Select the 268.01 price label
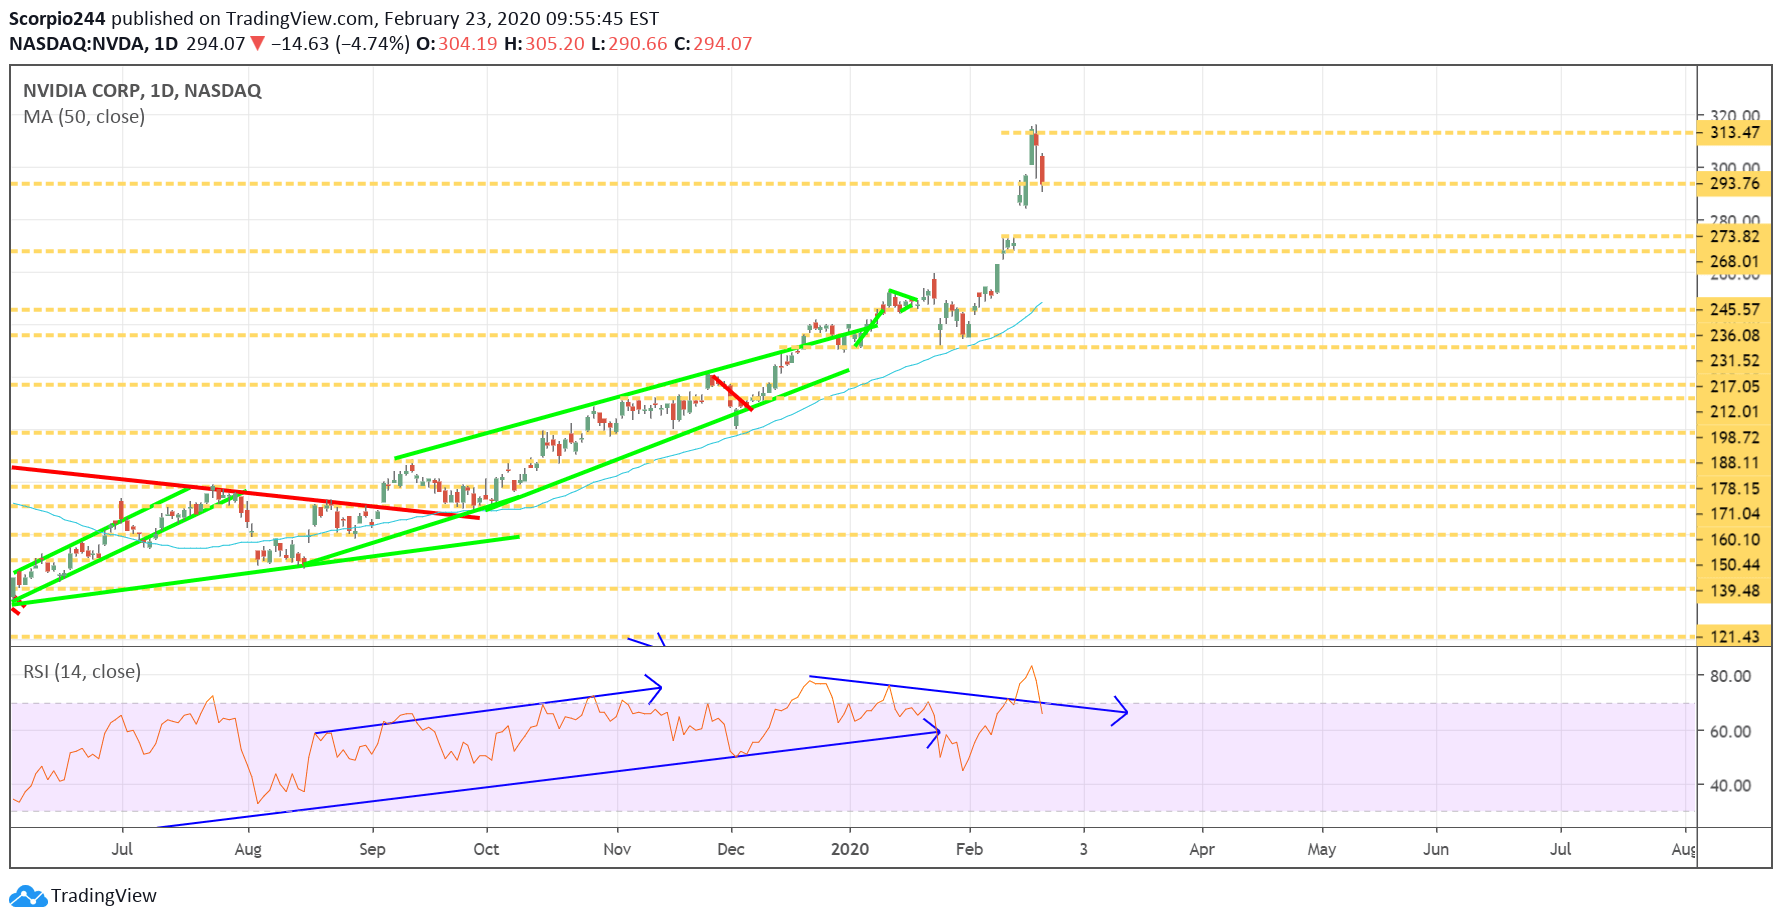Viewport: 1782px width, 923px height. [1735, 261]
